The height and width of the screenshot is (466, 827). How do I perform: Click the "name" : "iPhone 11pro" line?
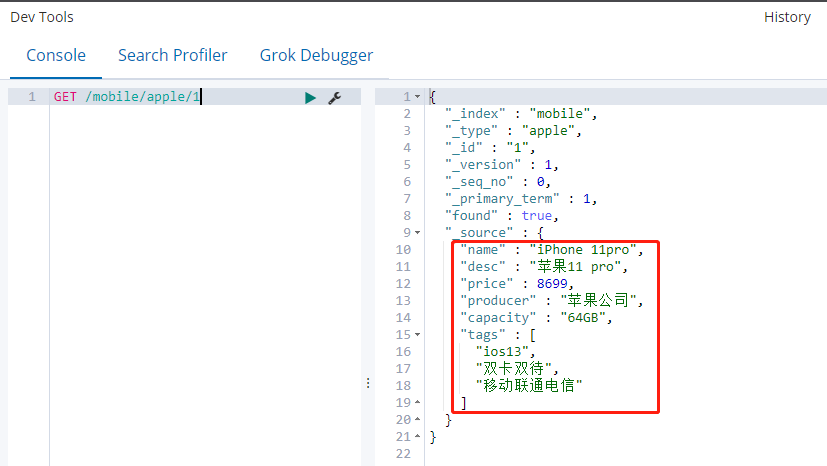pos(552,250)
